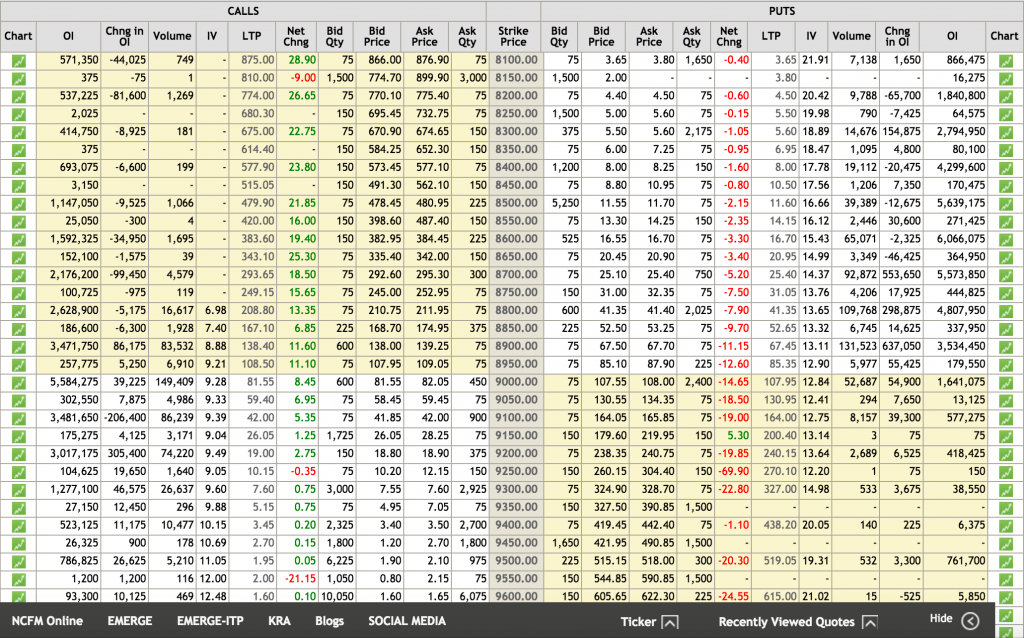Open the chart for the 8100 put
The width and height of the screenshot is (1024, 638).
pos(1006,61)
